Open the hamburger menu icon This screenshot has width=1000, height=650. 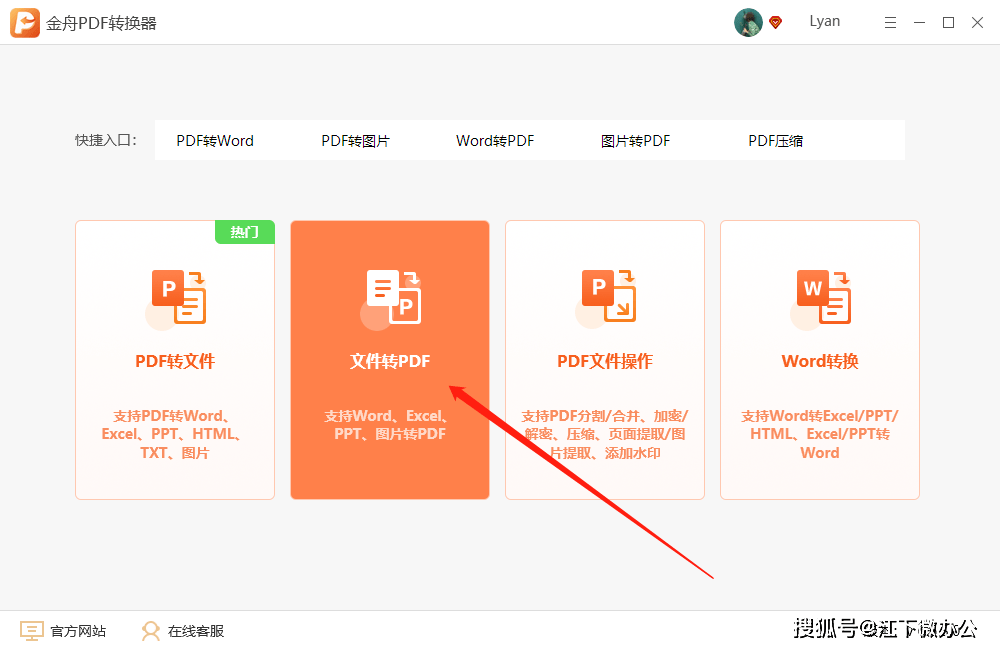click(890, 21)
